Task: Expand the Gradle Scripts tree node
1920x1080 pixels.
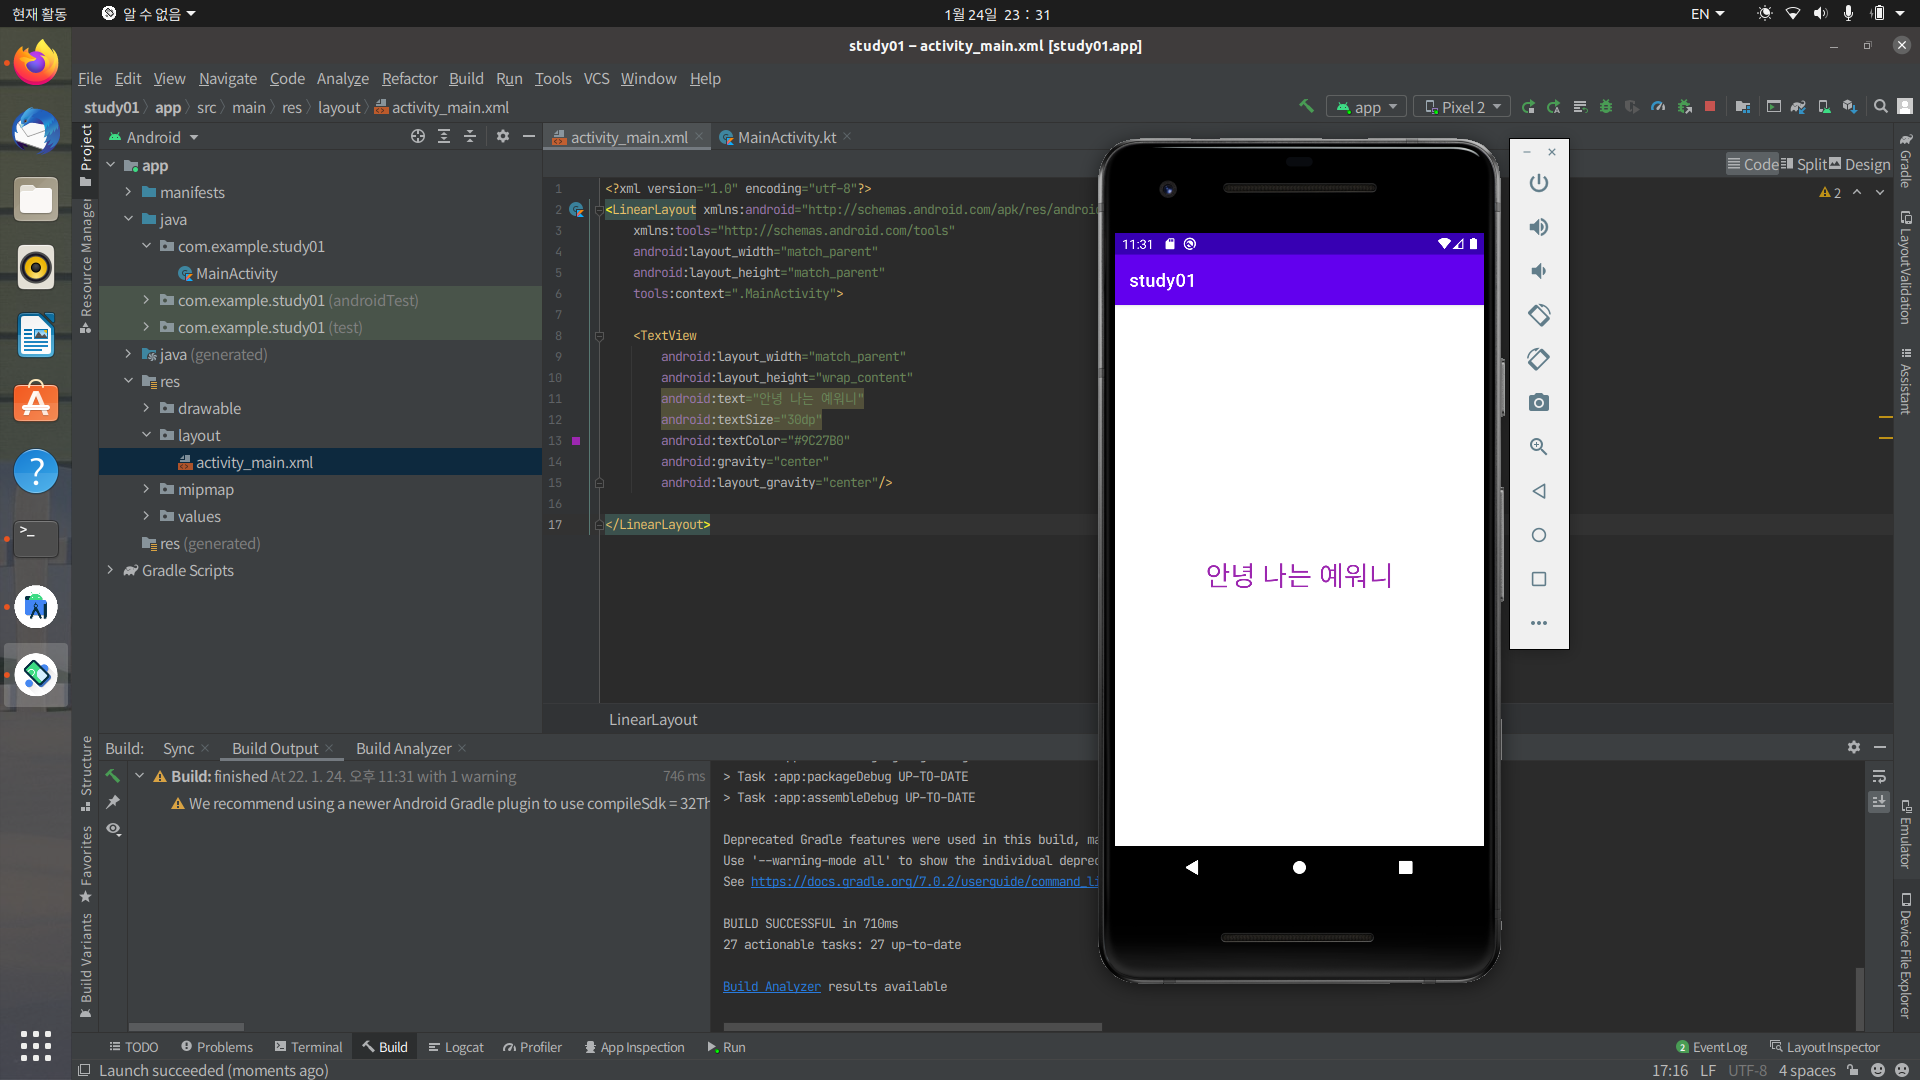Action: click(x=111, y=570)
